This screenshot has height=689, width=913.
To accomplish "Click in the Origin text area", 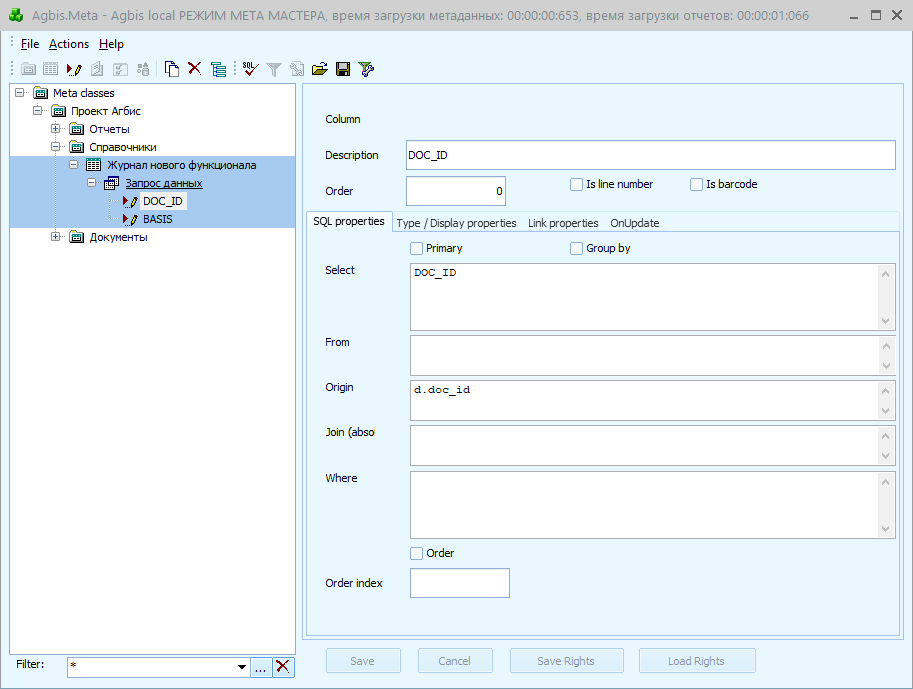I will coord(645,401).
